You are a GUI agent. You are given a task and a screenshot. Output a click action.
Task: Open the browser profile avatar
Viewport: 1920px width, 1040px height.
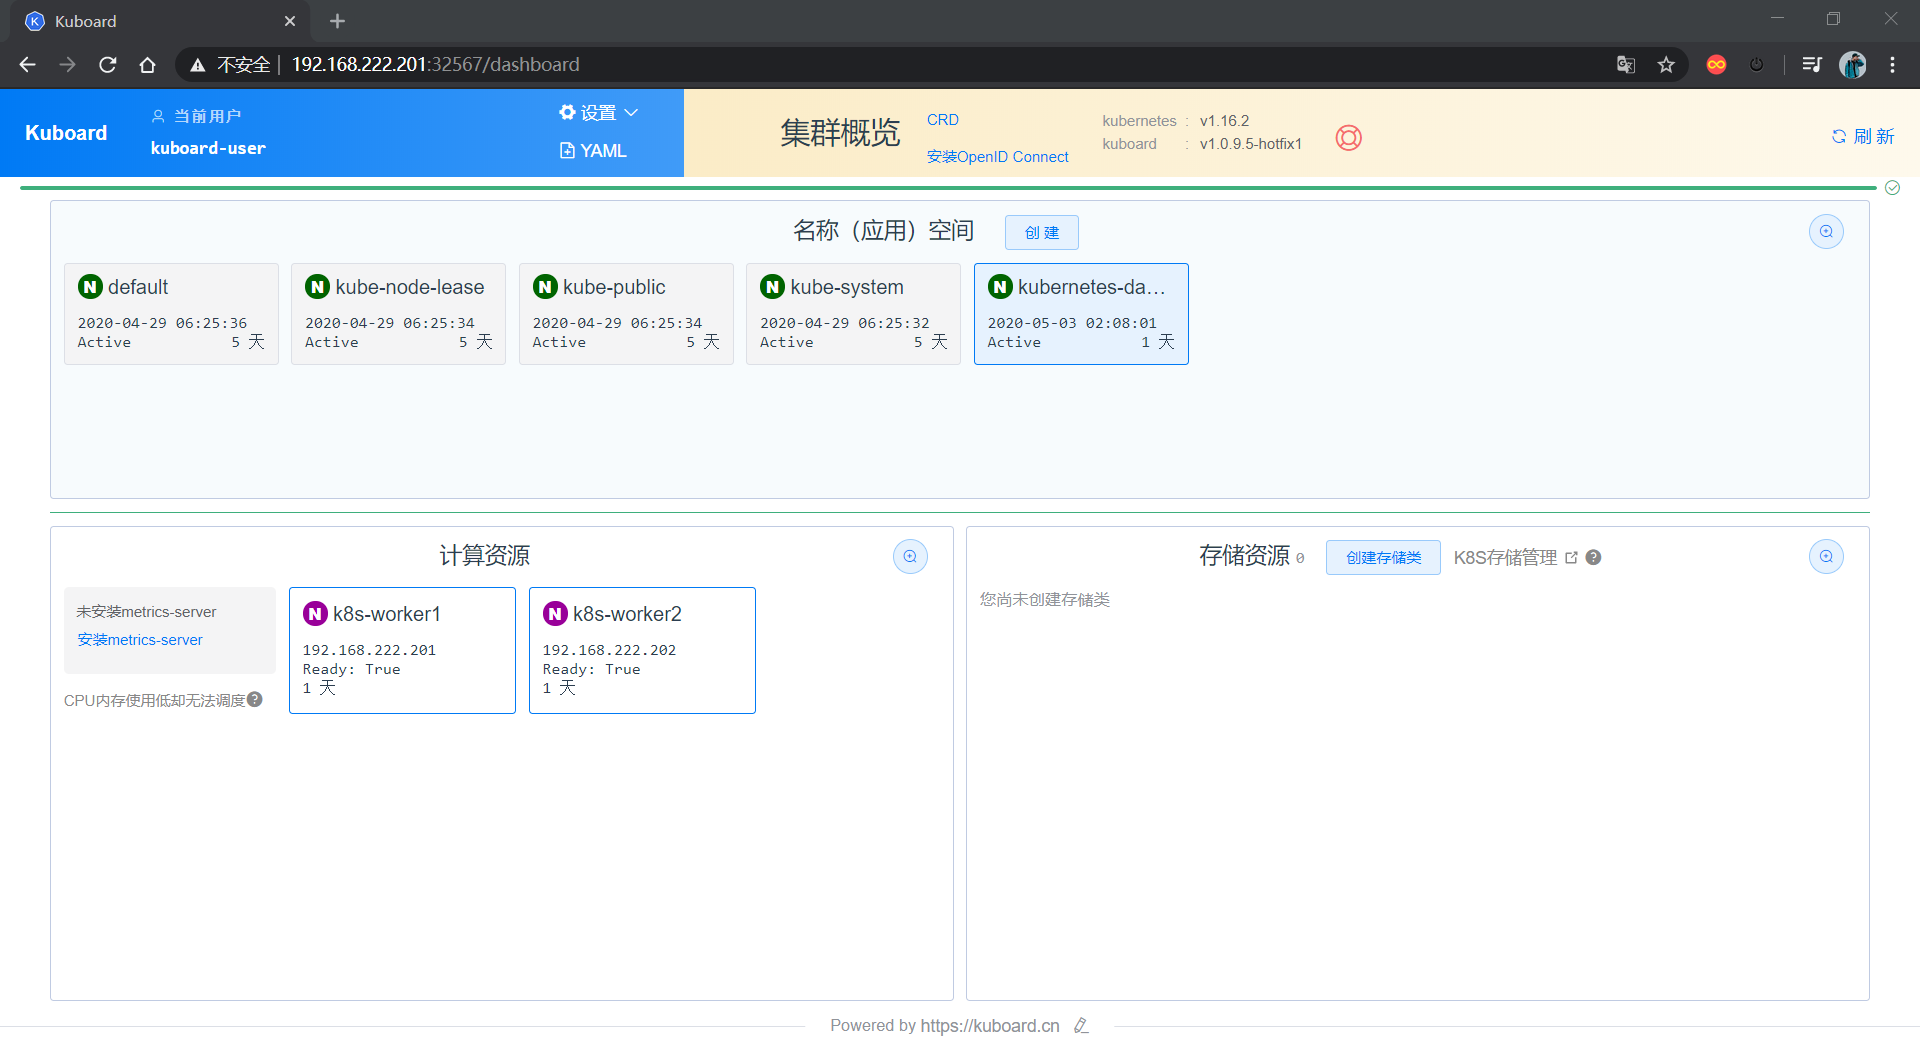coord(1853,65)
